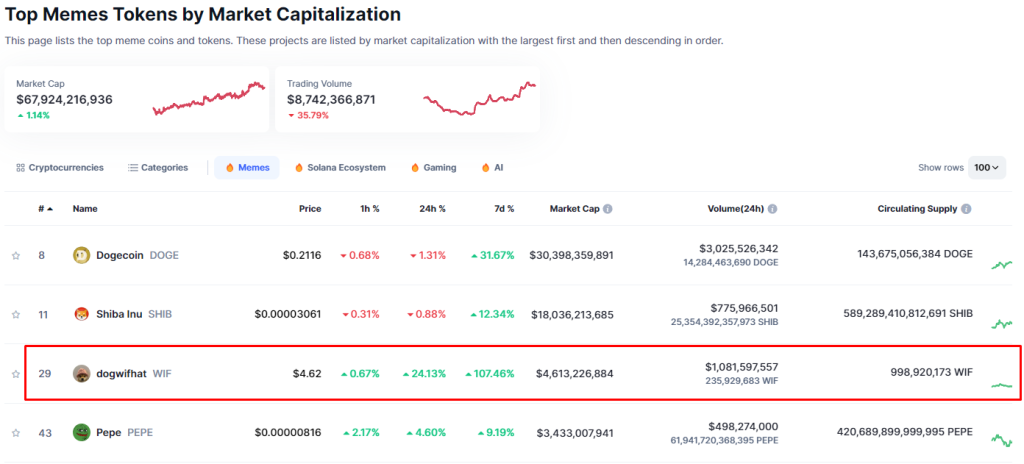Click the flame icon beside Memes
Viewport: 1024px width, 464px height.
click(x=229, y=168)
